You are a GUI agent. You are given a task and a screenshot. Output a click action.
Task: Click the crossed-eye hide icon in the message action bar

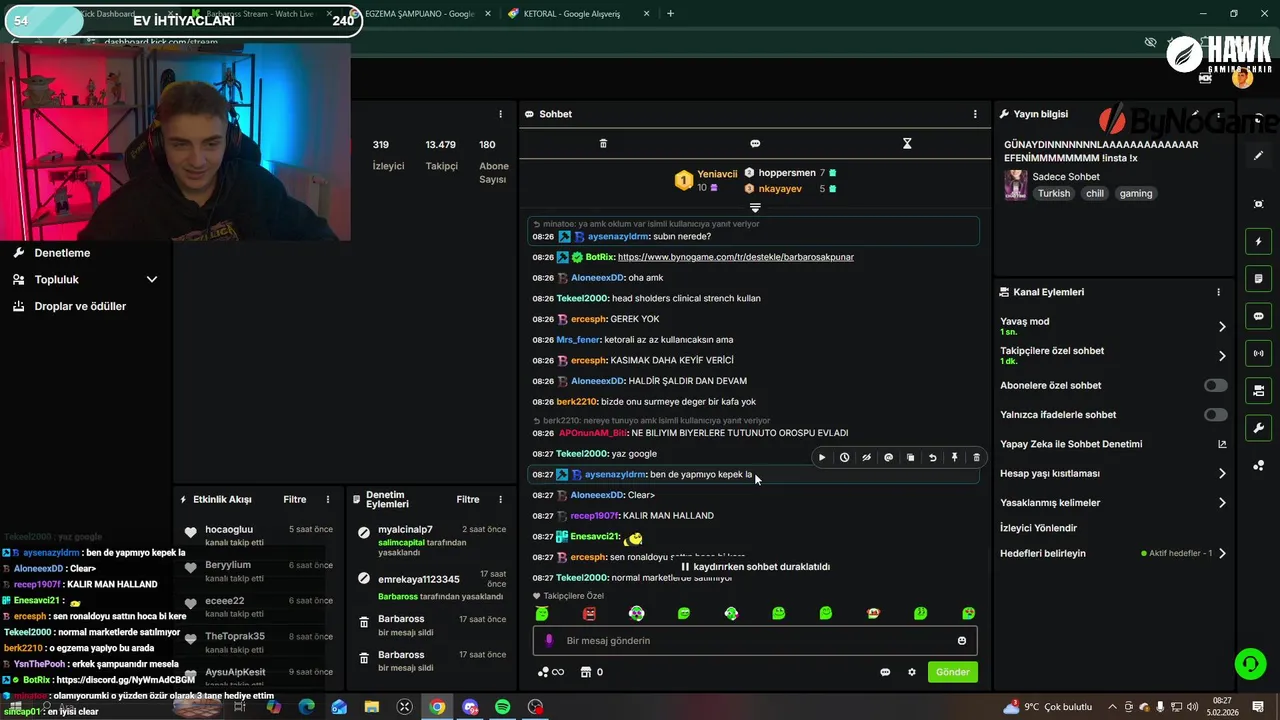click(866, 458)
